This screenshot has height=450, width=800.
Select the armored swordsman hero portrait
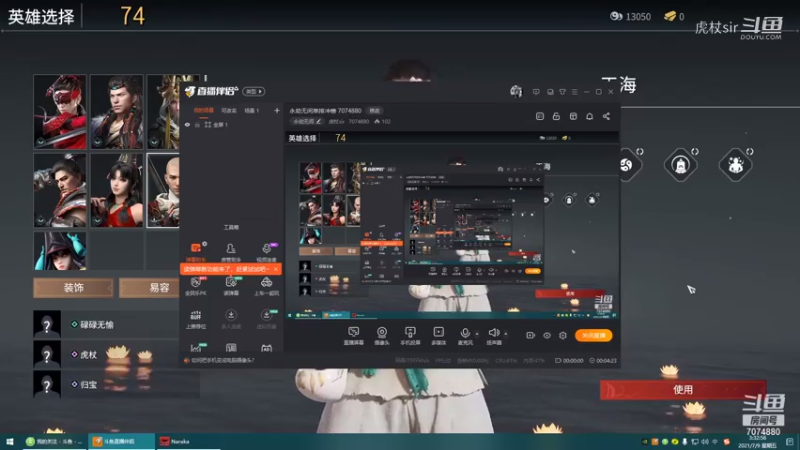(x=60, y=190)
